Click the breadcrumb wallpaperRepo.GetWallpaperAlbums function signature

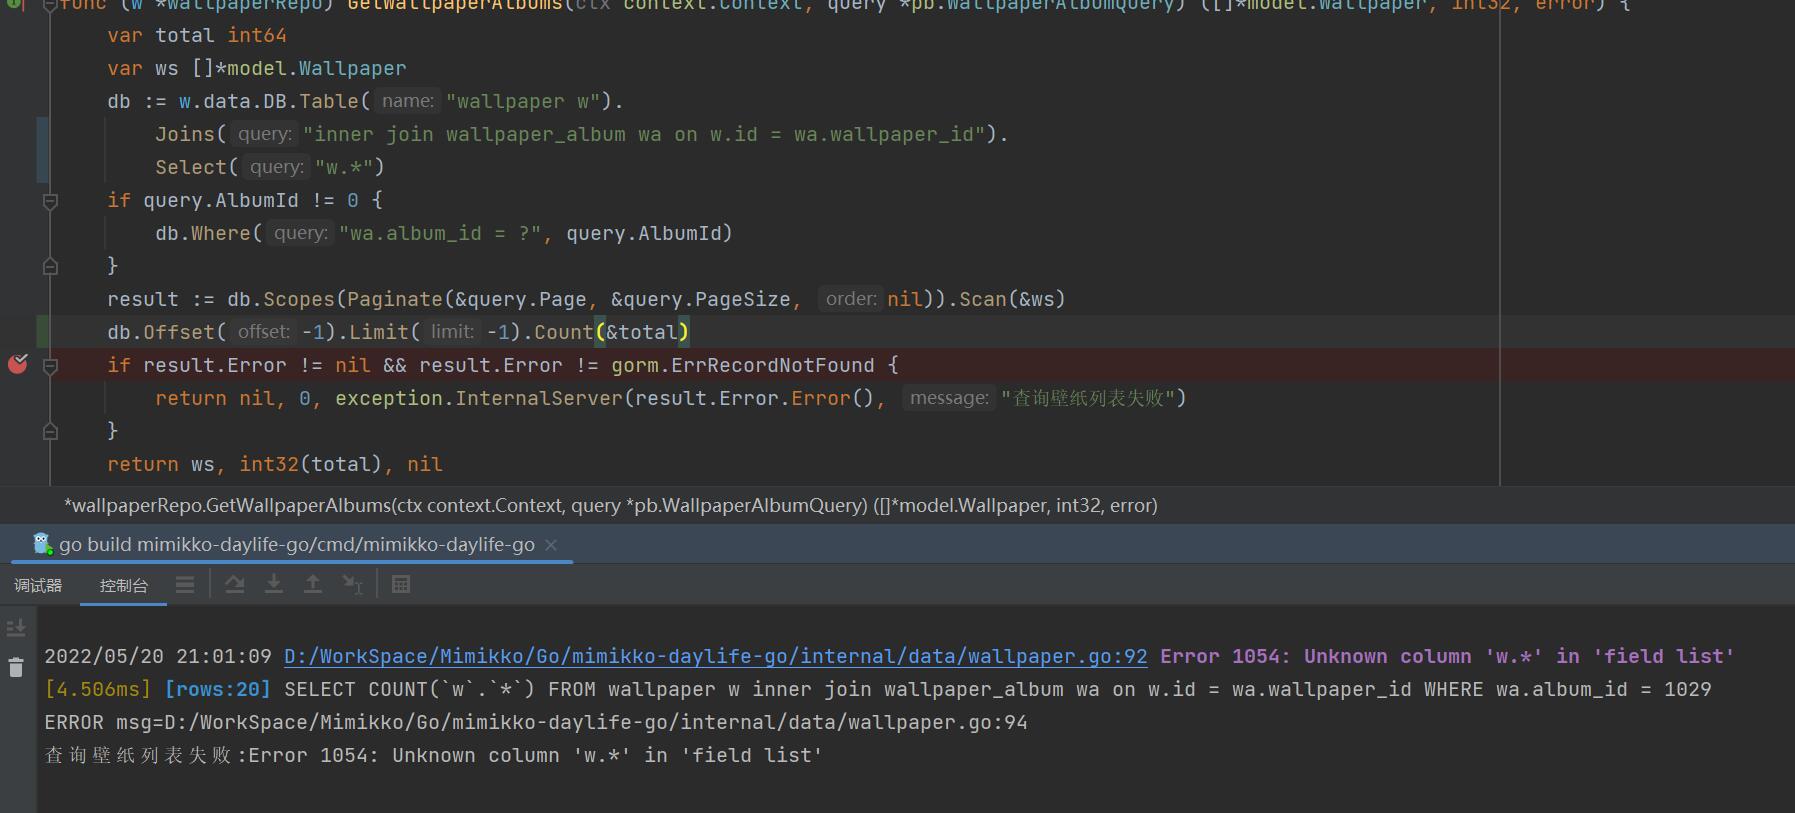610,506
